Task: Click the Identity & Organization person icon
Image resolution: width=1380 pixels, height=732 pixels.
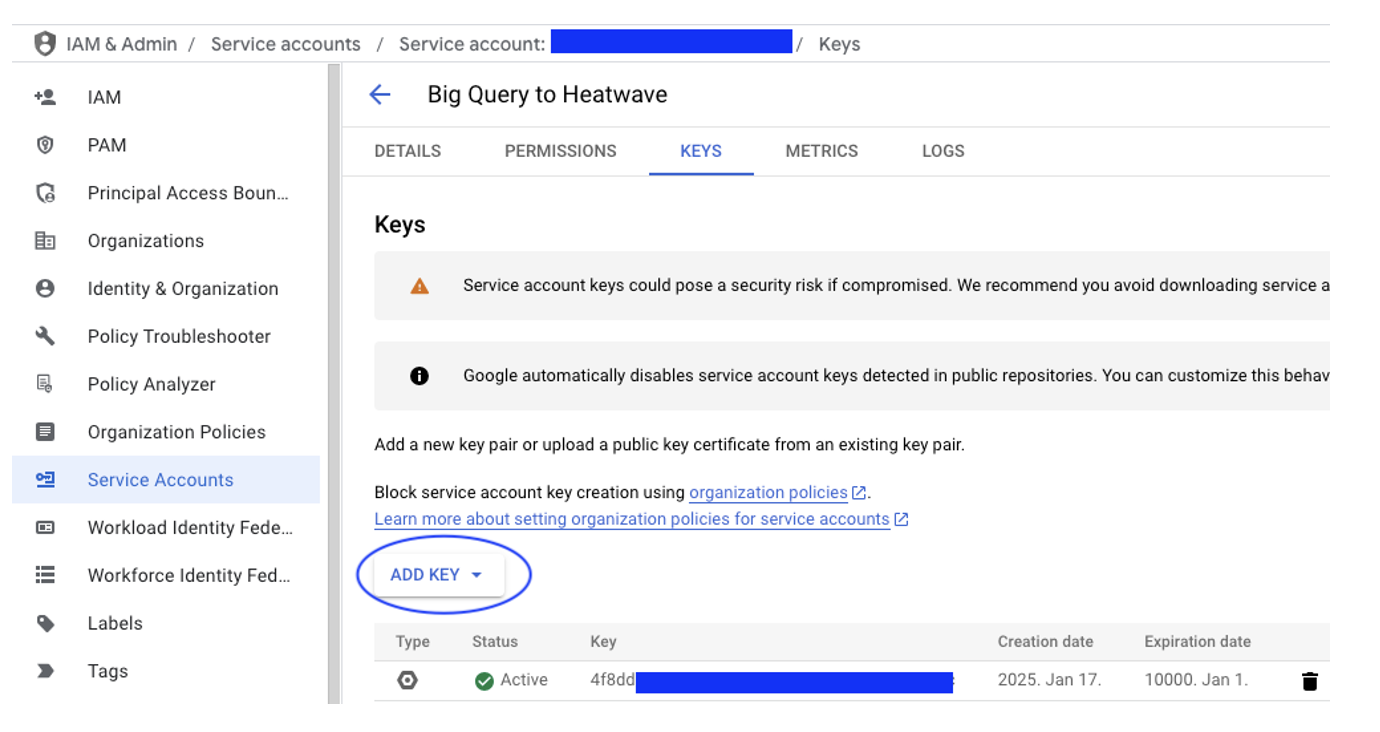Action: coord(45,289)
